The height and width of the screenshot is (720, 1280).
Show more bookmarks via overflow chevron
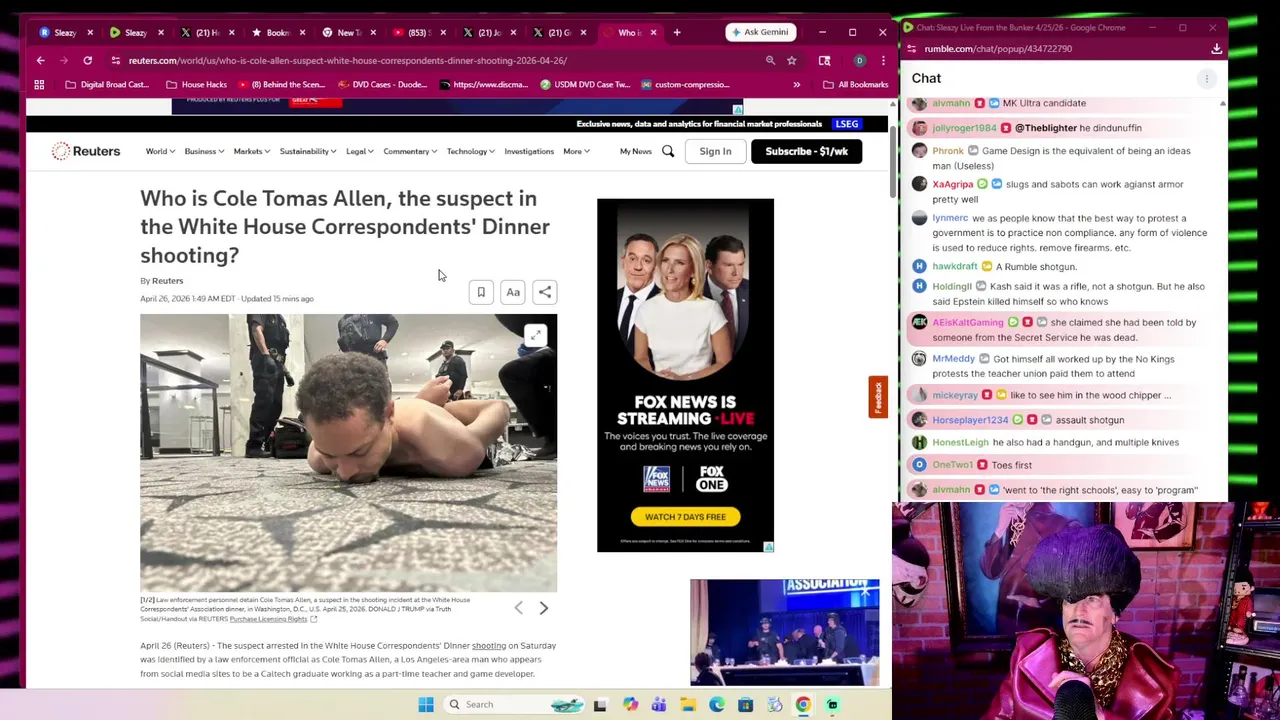pos(797,84)
